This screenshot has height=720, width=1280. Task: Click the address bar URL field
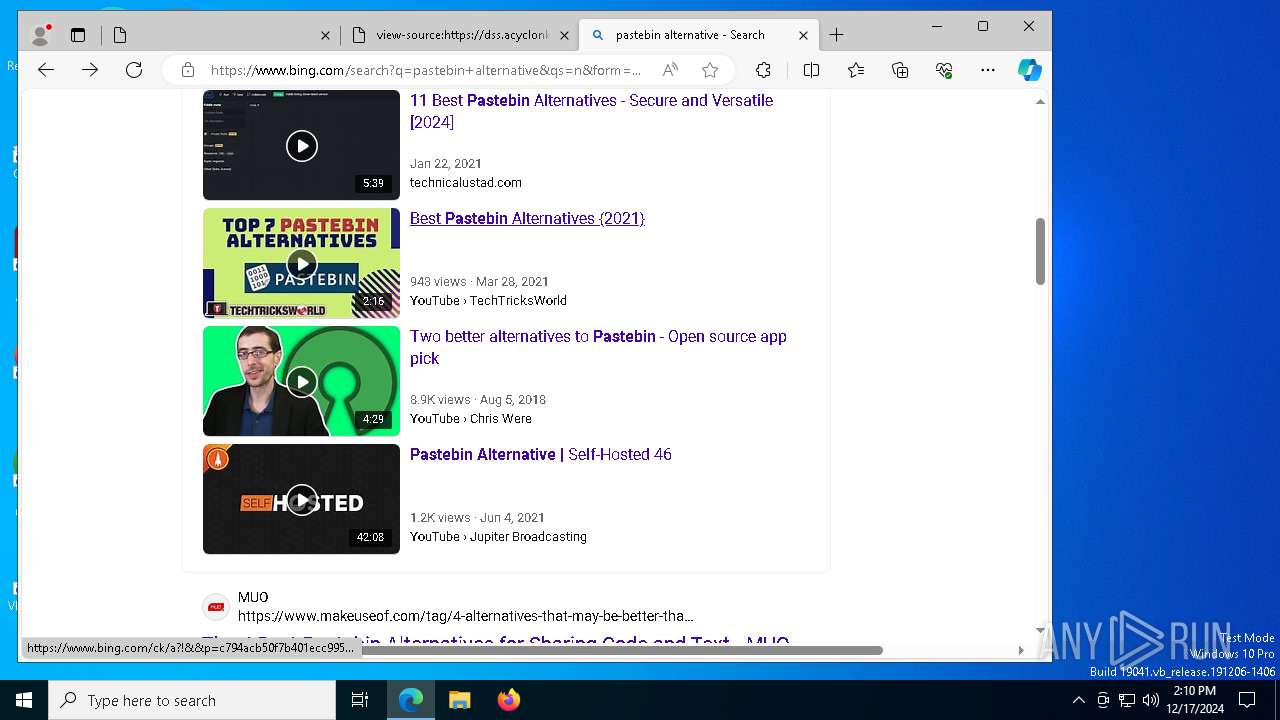click(425, 70)
